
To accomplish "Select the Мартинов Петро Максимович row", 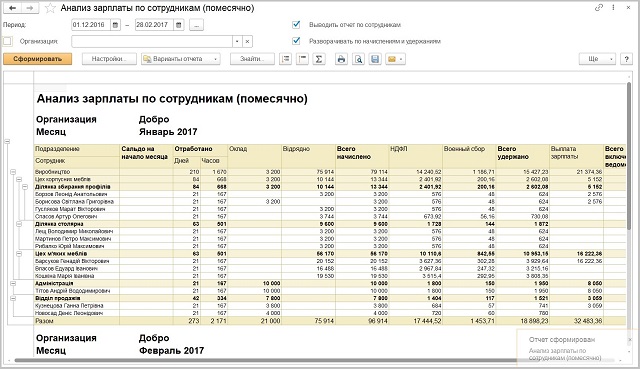I will [73, 239].
